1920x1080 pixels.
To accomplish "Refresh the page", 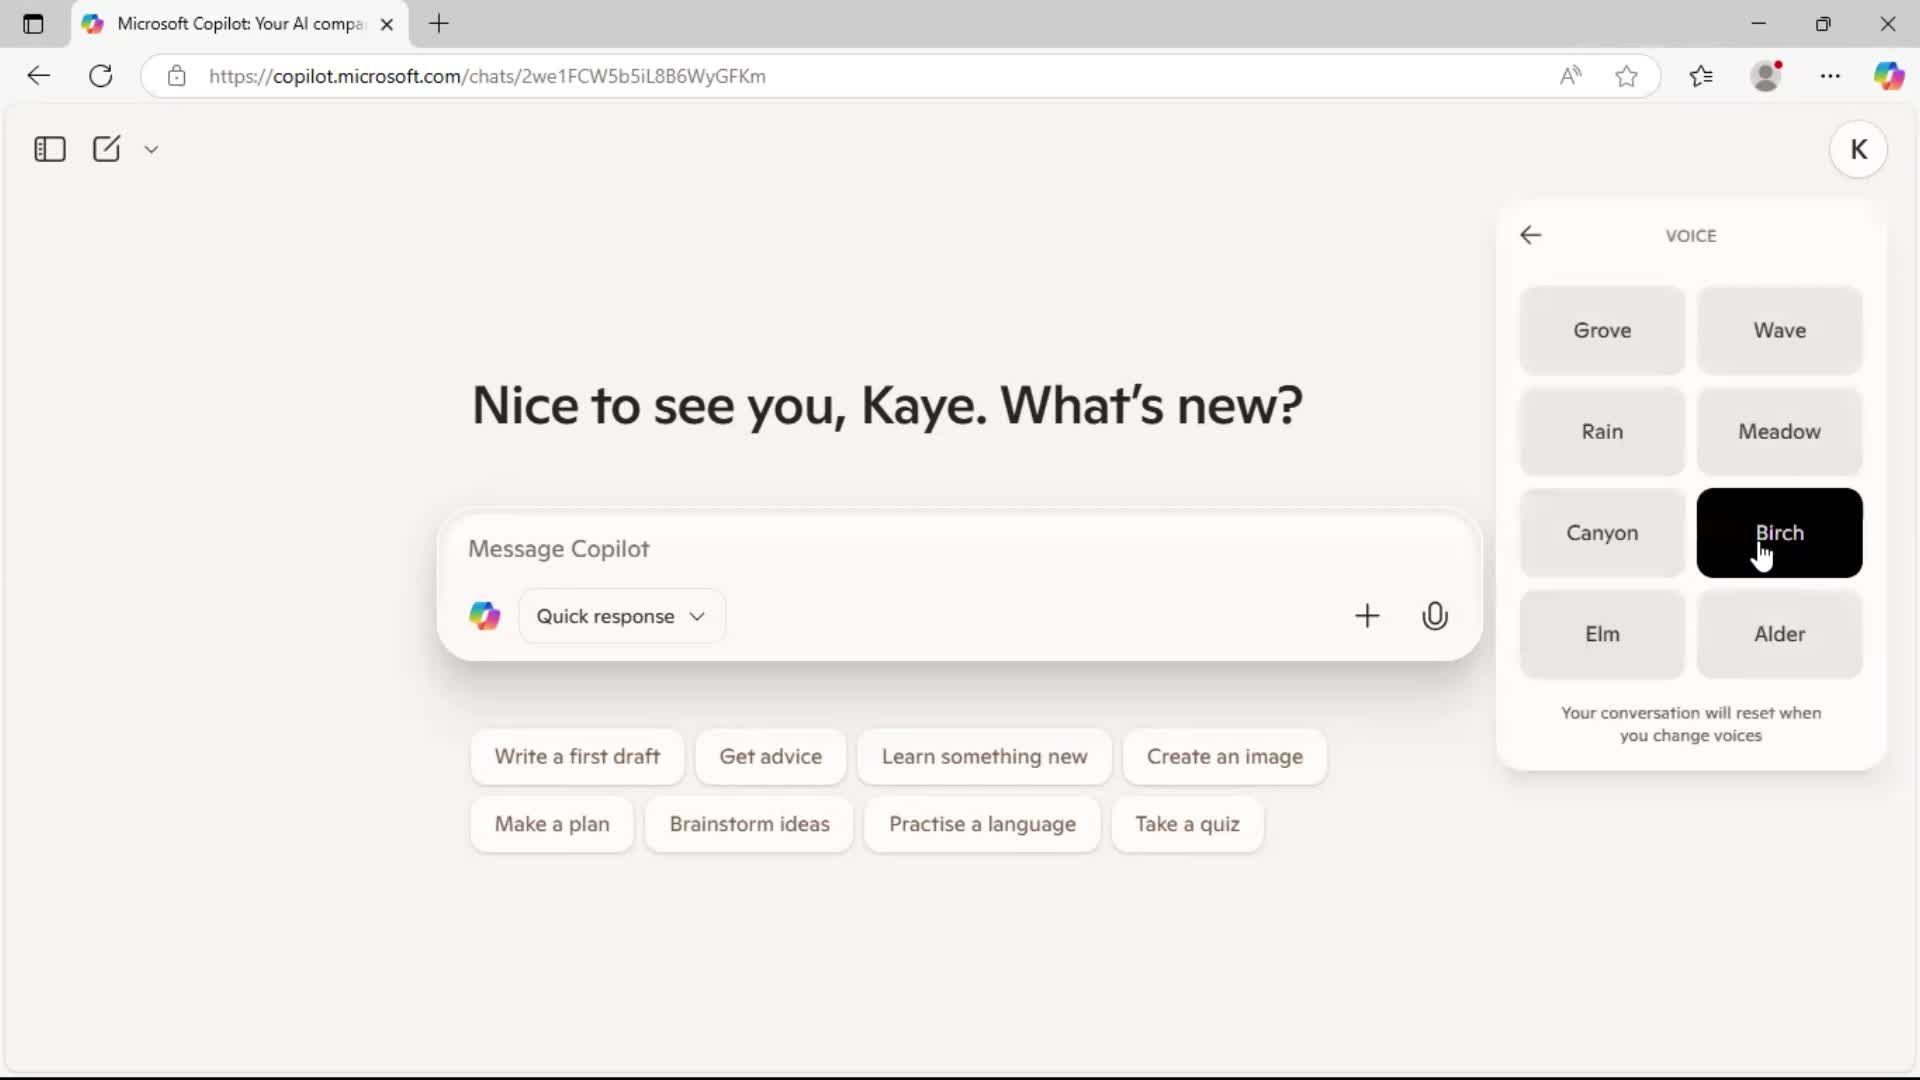I will tap(101, 76).
